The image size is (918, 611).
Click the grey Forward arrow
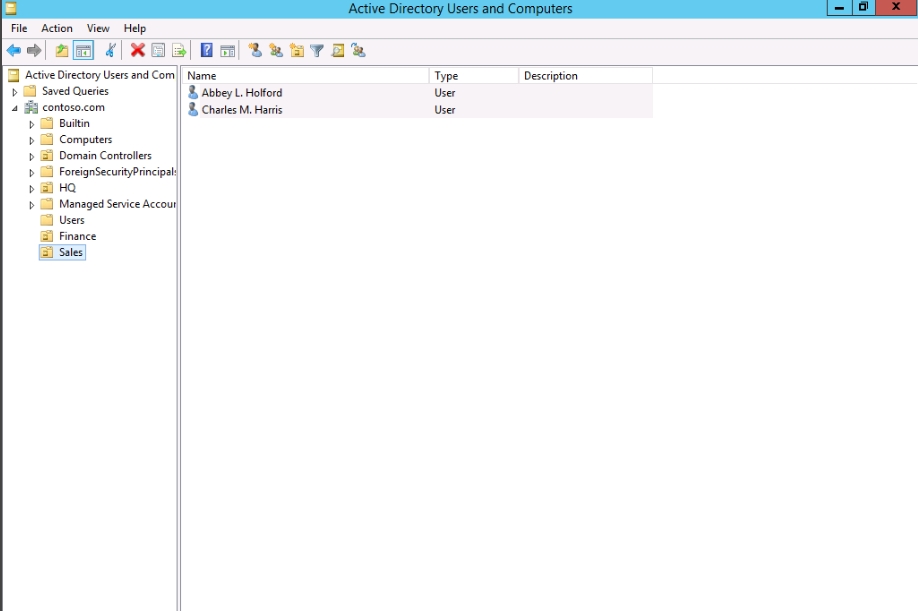(x=34, y=51)
